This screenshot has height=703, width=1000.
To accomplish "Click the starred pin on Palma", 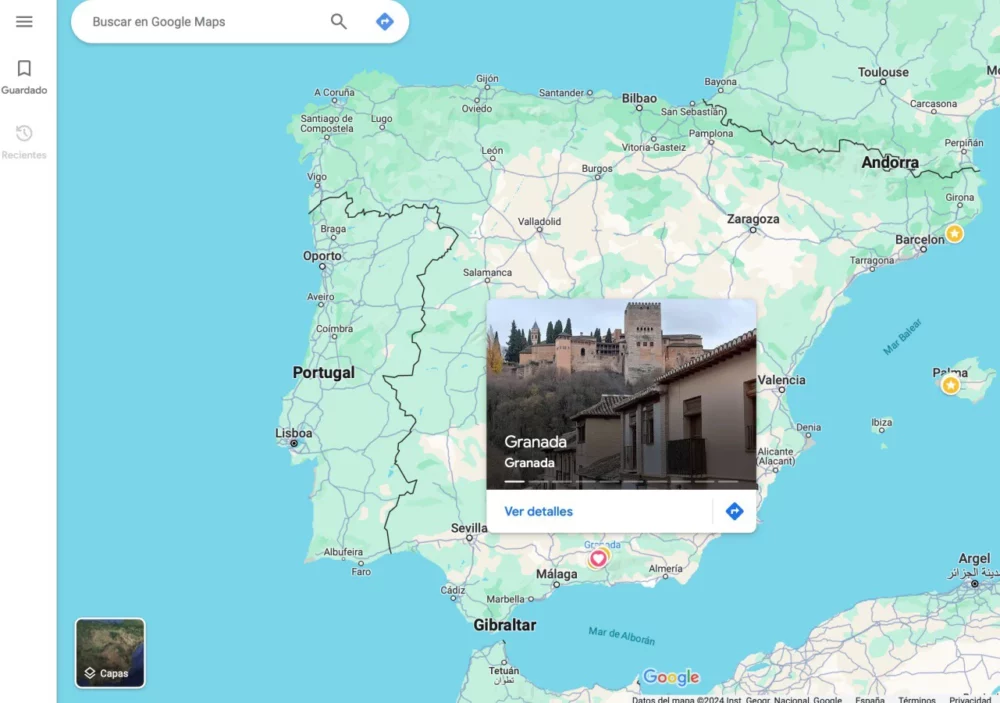I will 951,385.
